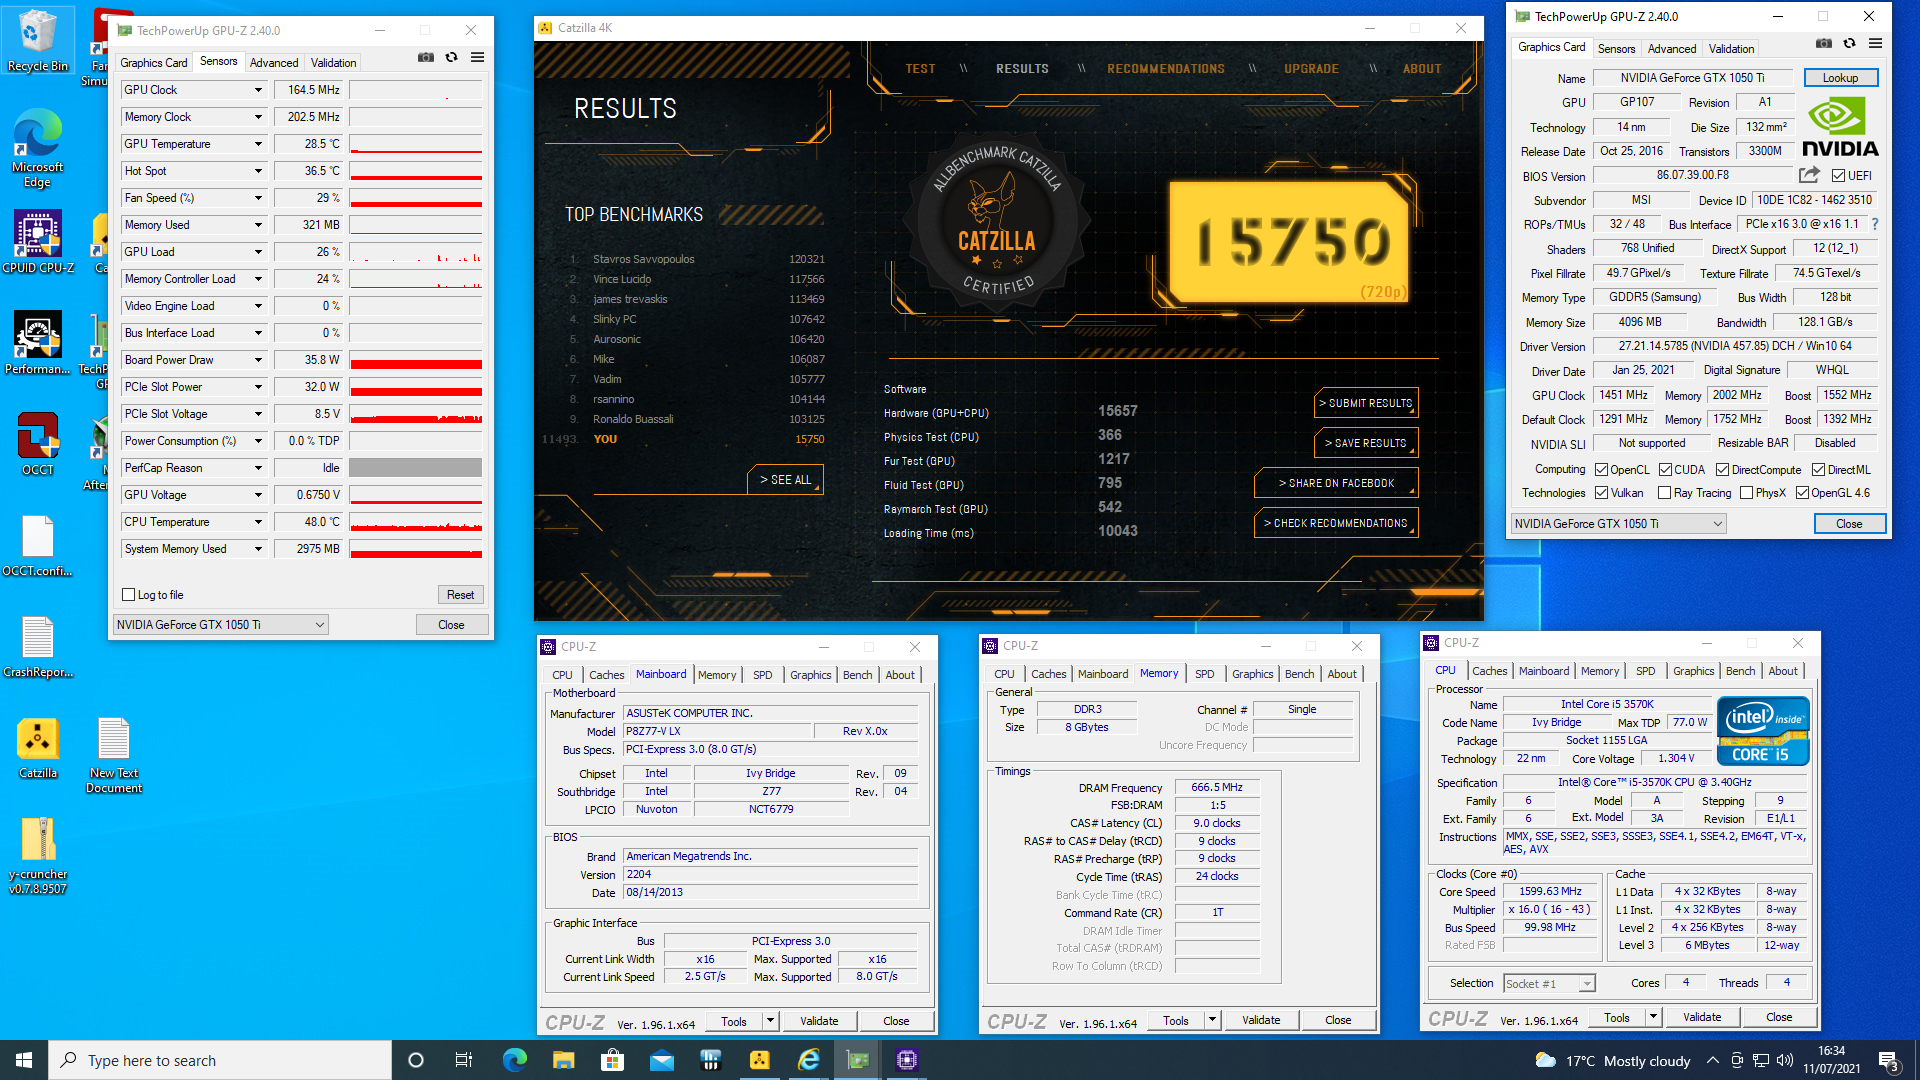This screenshot has height=1080, width=1920.
Task: Select OCCT desktop icon
Action: coord(38,444)
